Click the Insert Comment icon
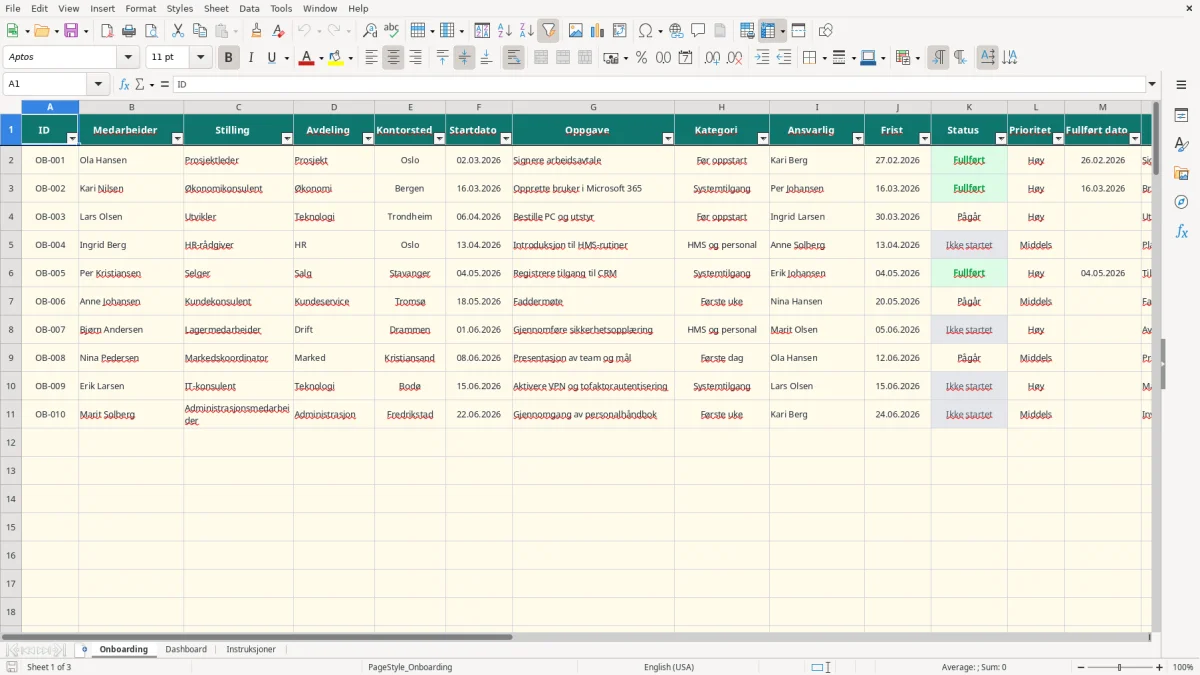 pyautogui.click(x=699, y=31)
